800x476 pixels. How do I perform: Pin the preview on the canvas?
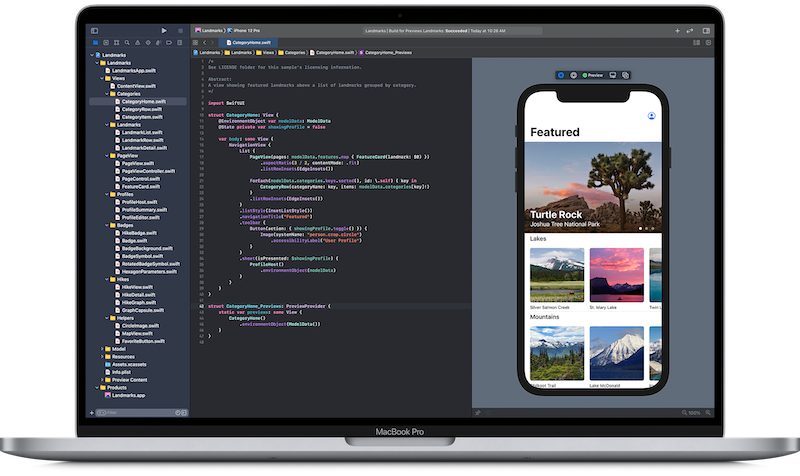coord(478,413)
